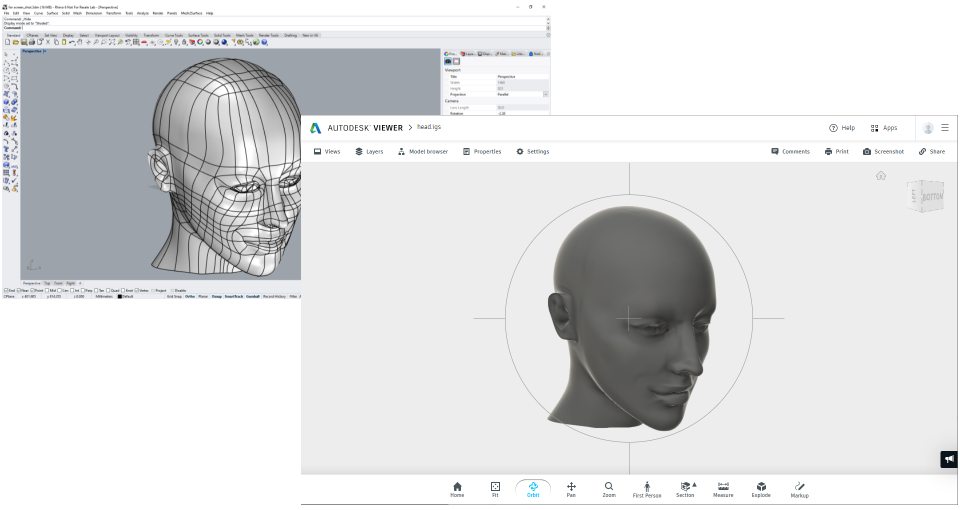Click the Home view house icon
960x510 pixels.
(457, 488)
